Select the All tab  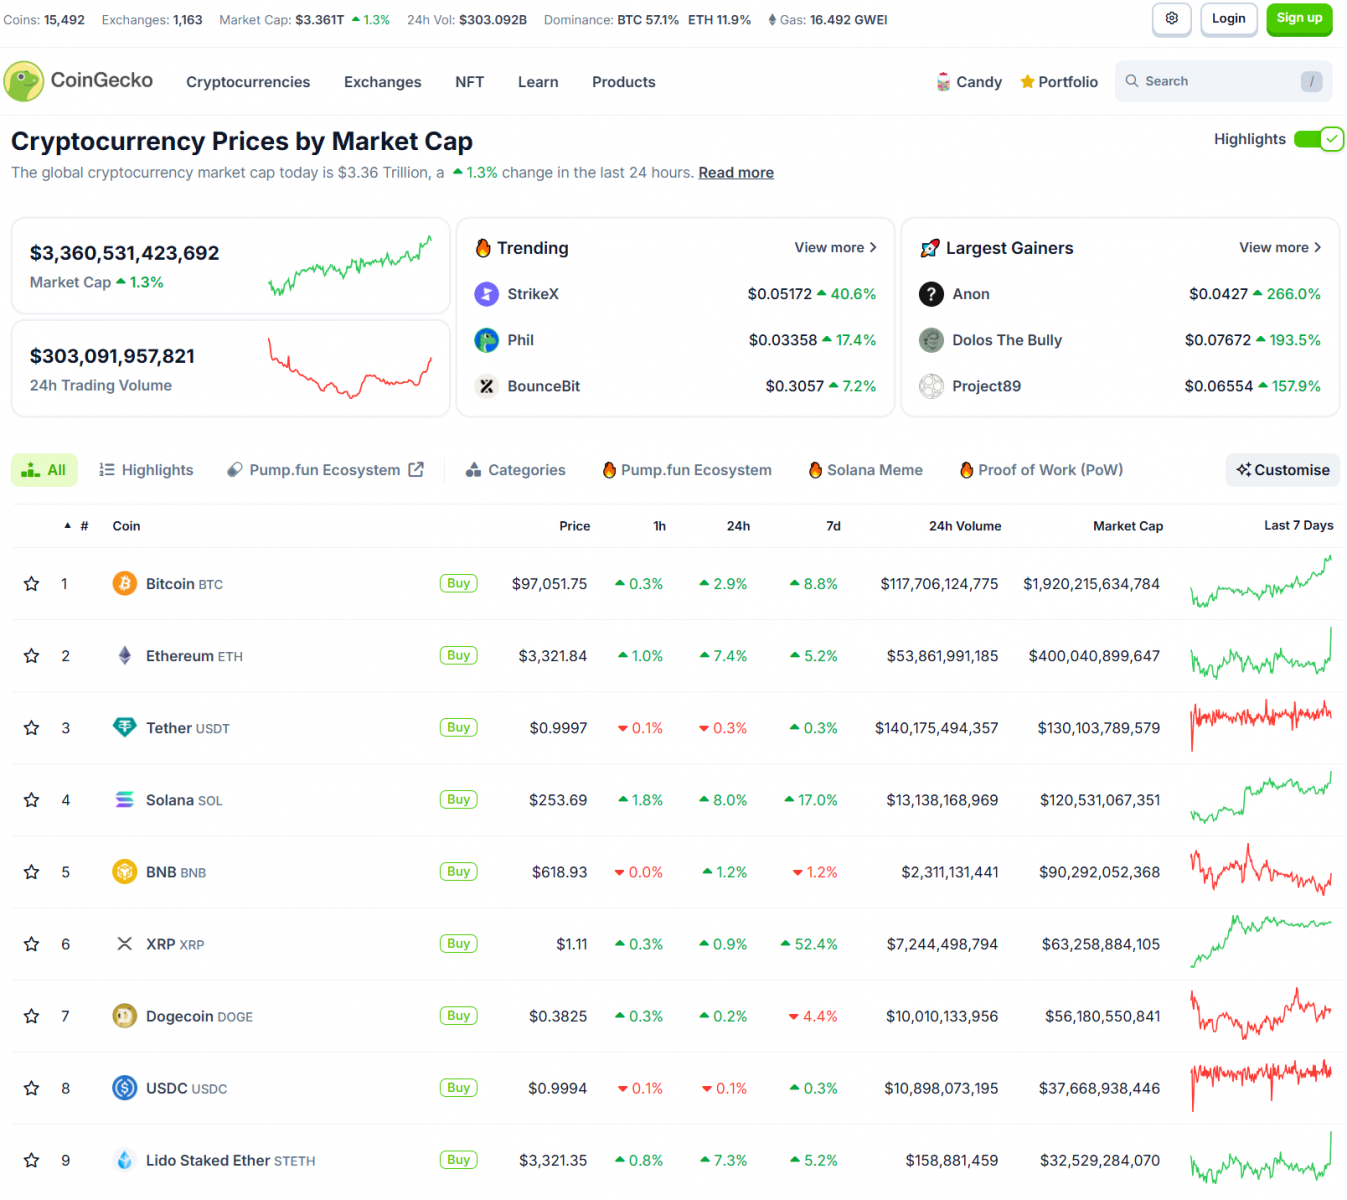44,470
